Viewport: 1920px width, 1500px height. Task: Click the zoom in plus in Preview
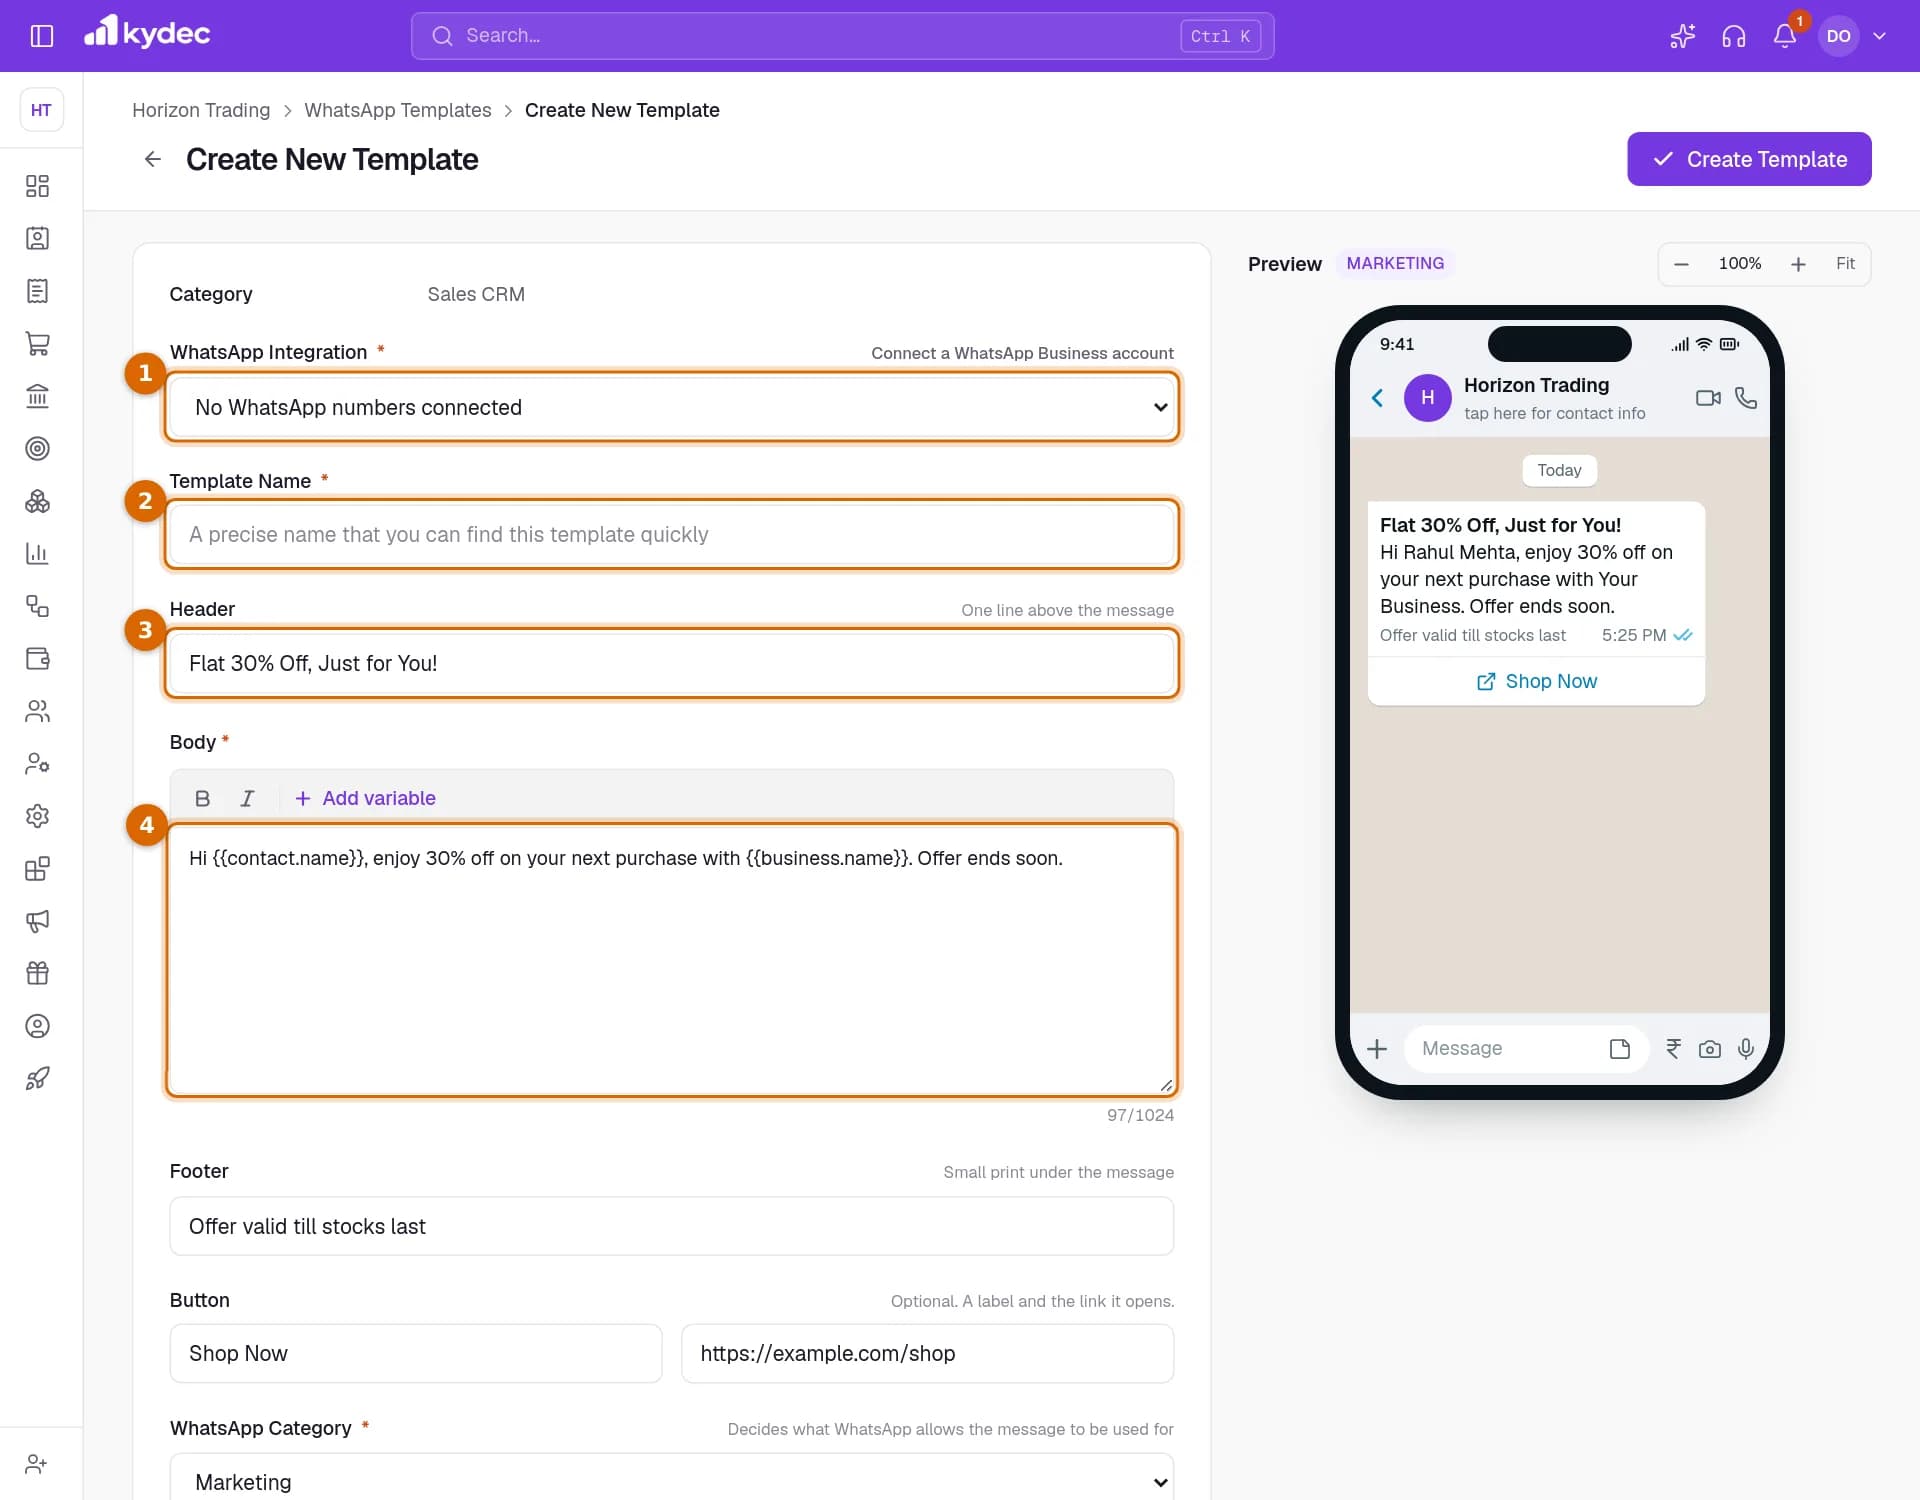click(1798, 264)
